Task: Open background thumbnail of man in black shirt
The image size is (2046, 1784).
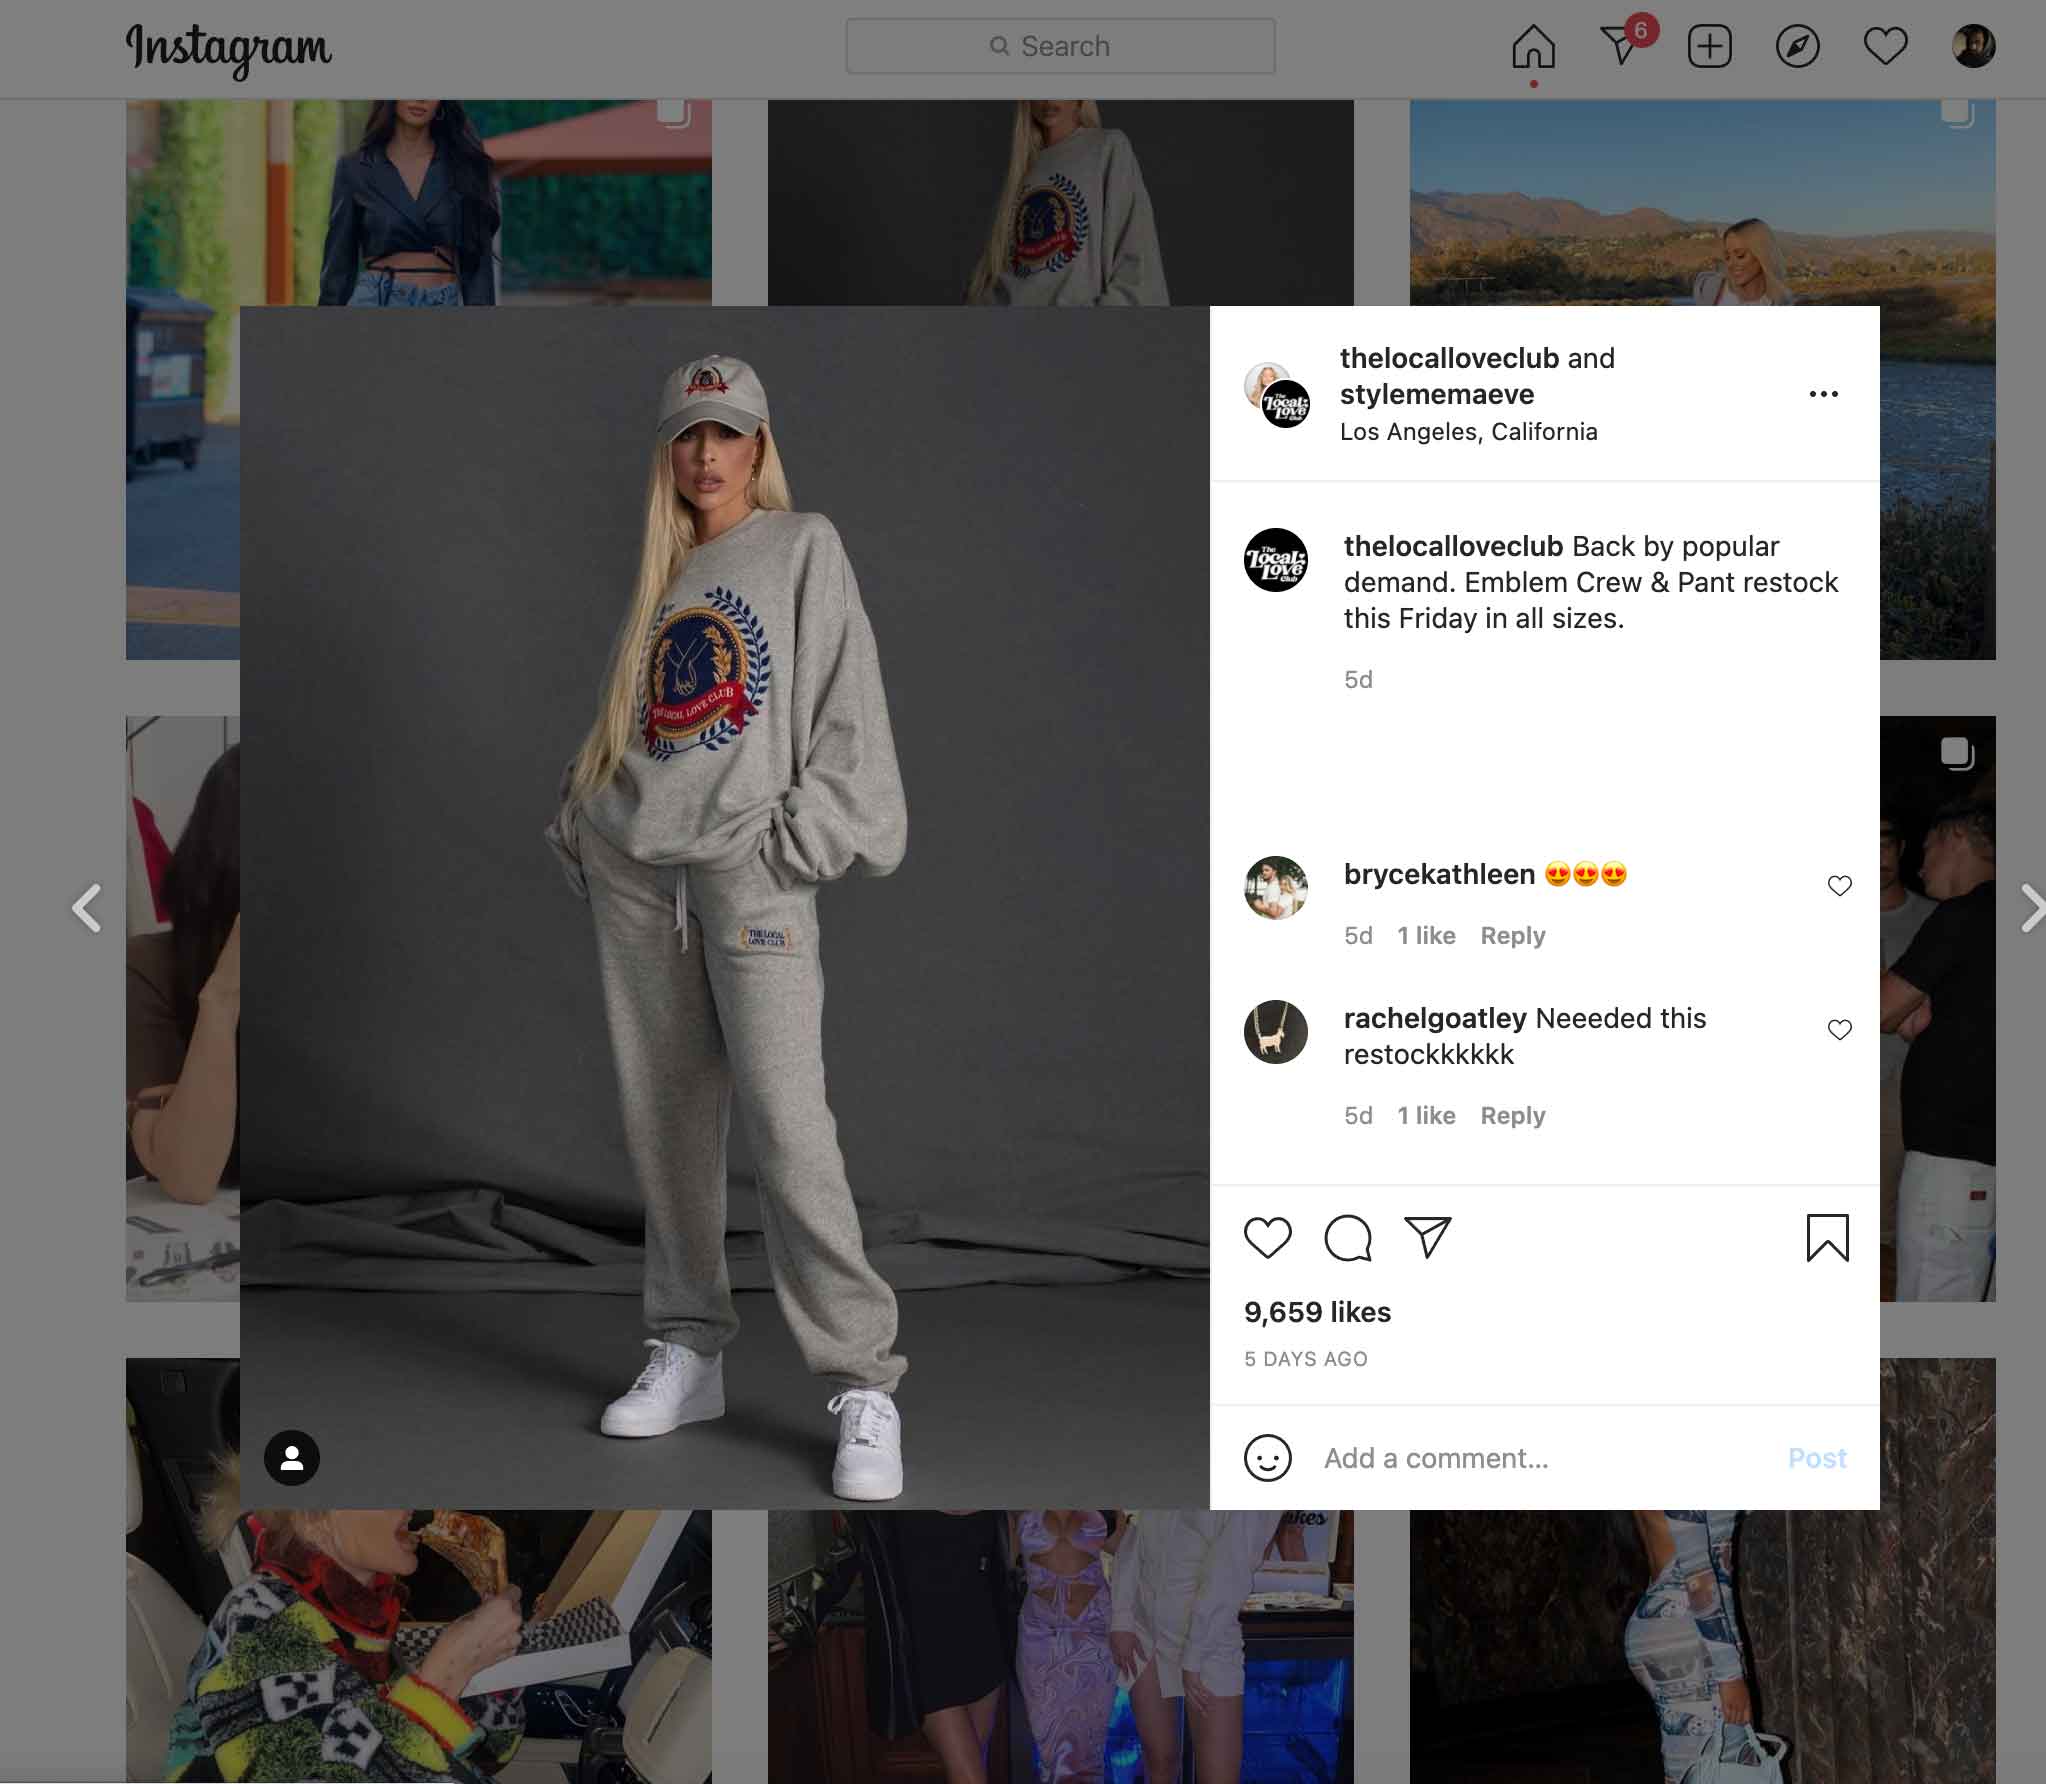Action: tap(1938, 1008)
